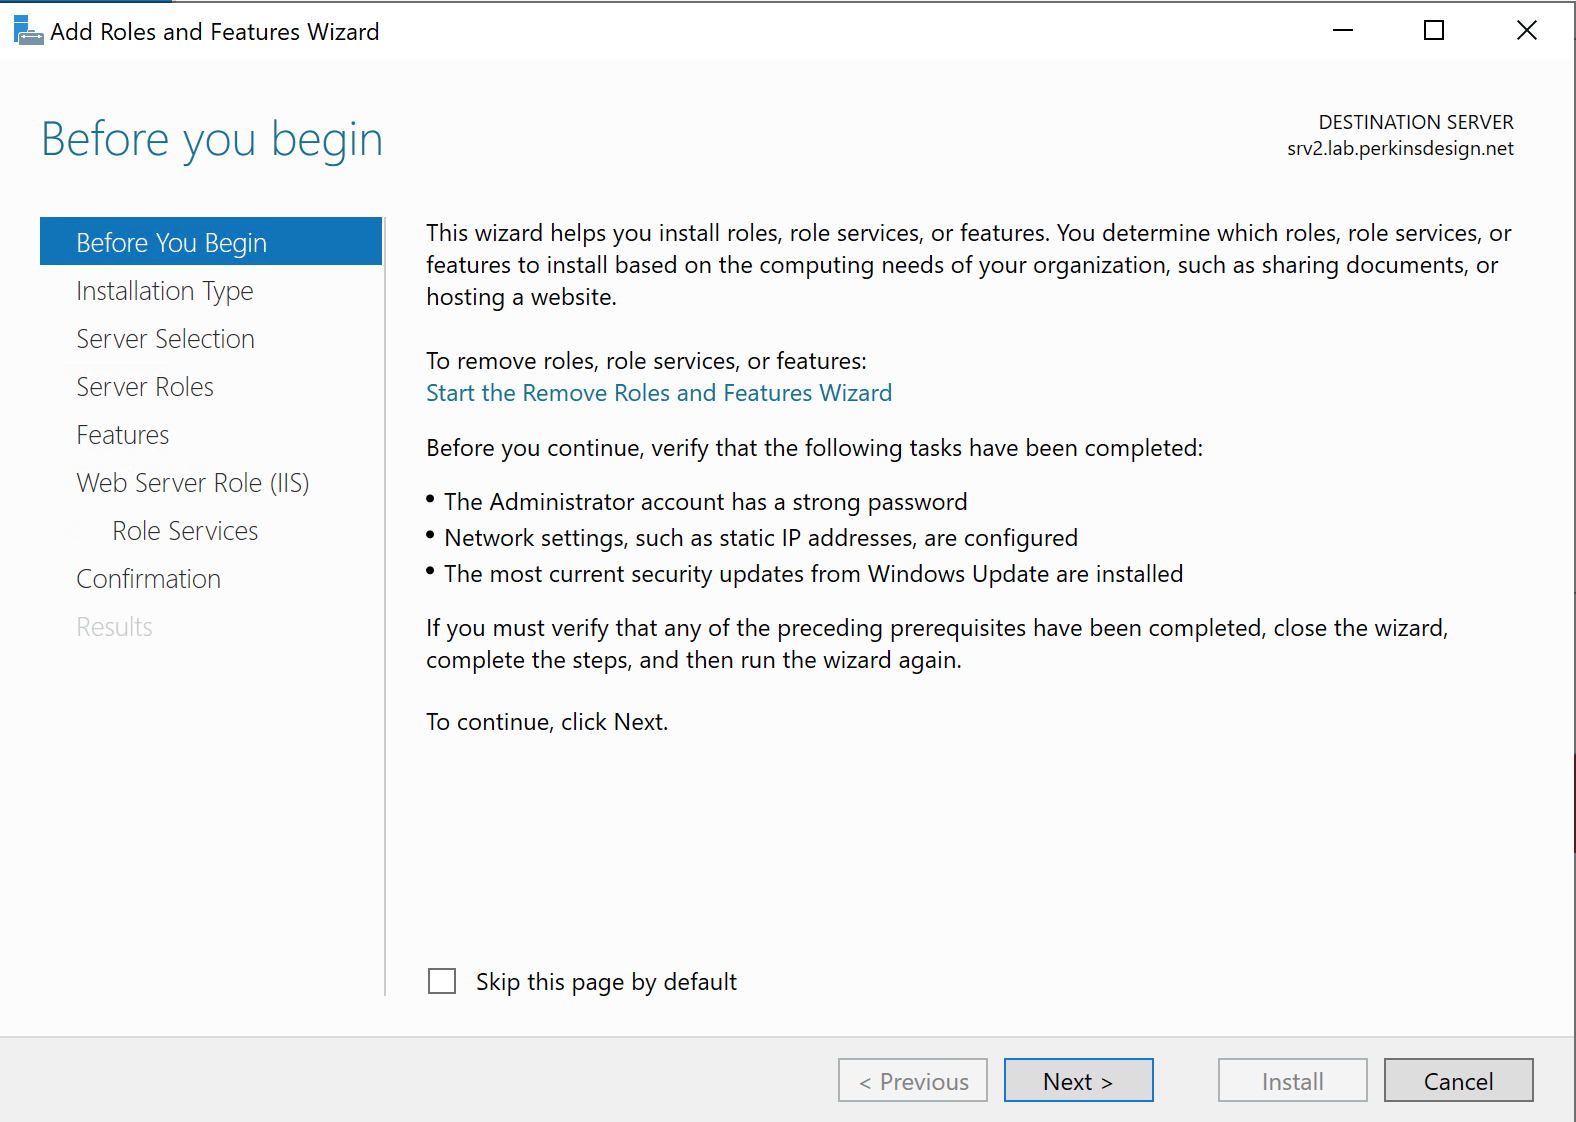The height and width of the screenshot is (1122, 1576).
Task: Close the Add Roles and Features Wizard
Action: coord(1526,31)
